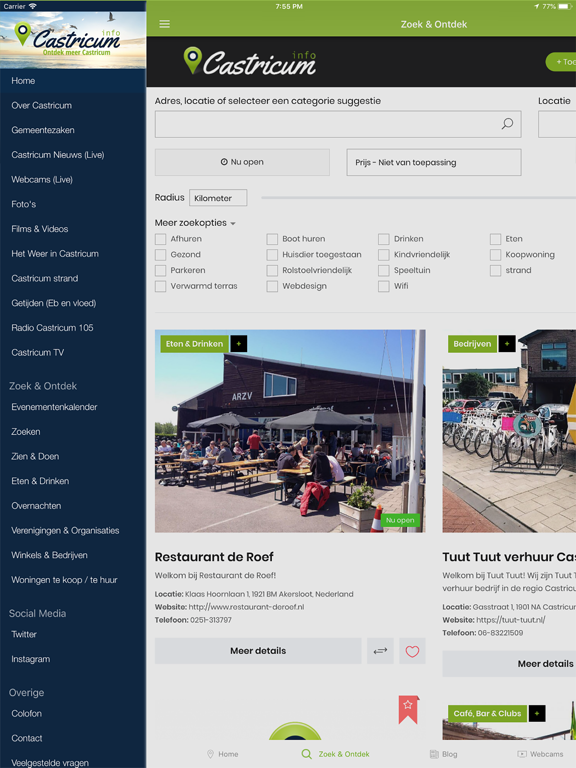Tap the search magnifier icon in address field

coord(507,124)
